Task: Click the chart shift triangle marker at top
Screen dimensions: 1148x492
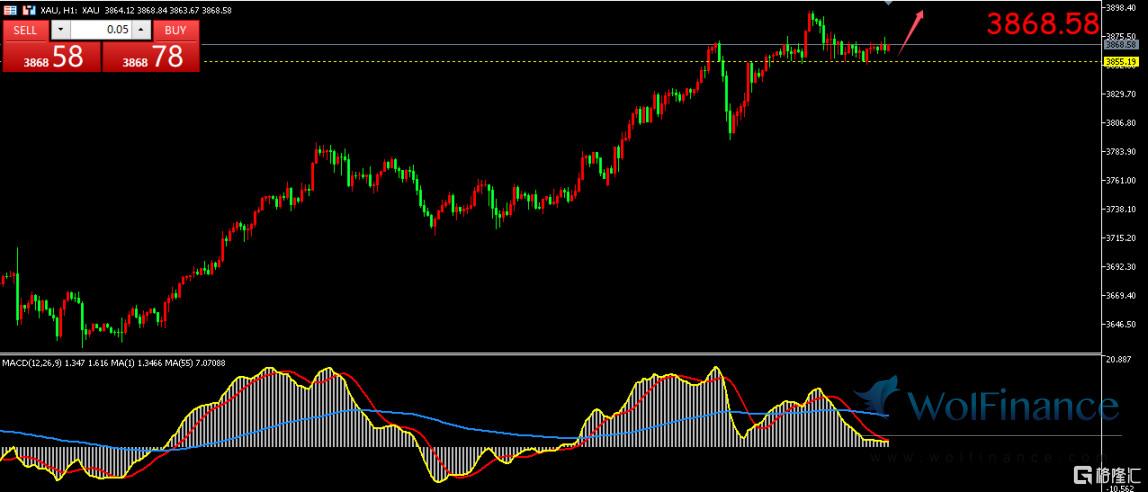Action: 886,4
